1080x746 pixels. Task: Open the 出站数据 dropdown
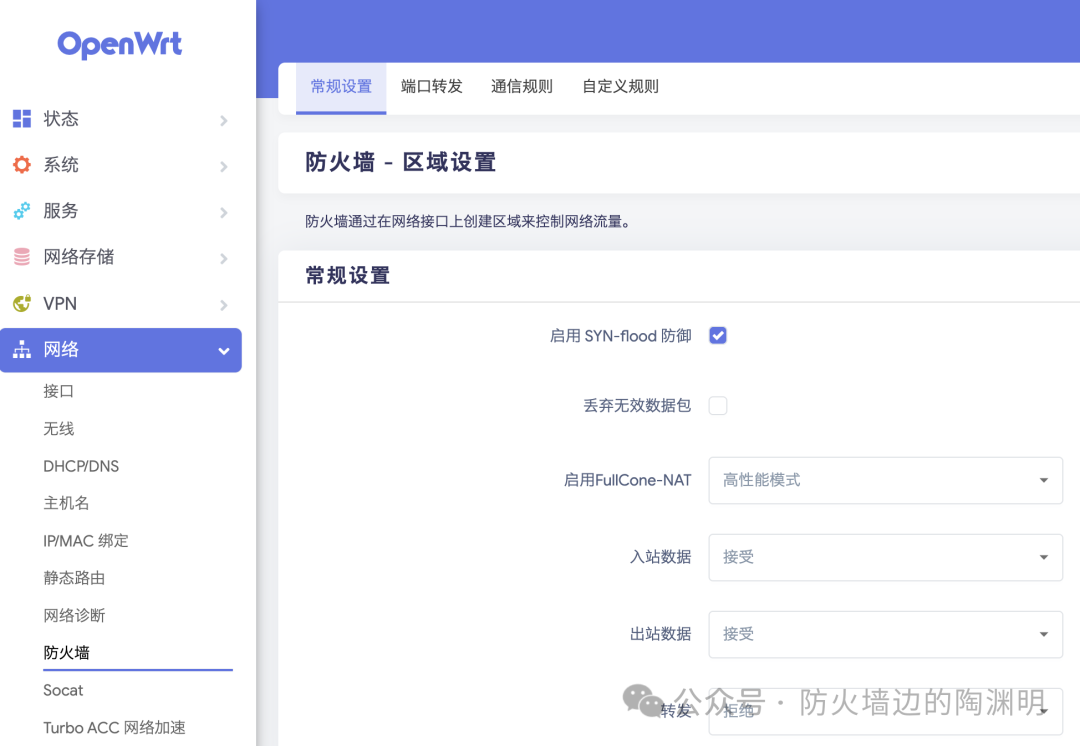[885, 634]
